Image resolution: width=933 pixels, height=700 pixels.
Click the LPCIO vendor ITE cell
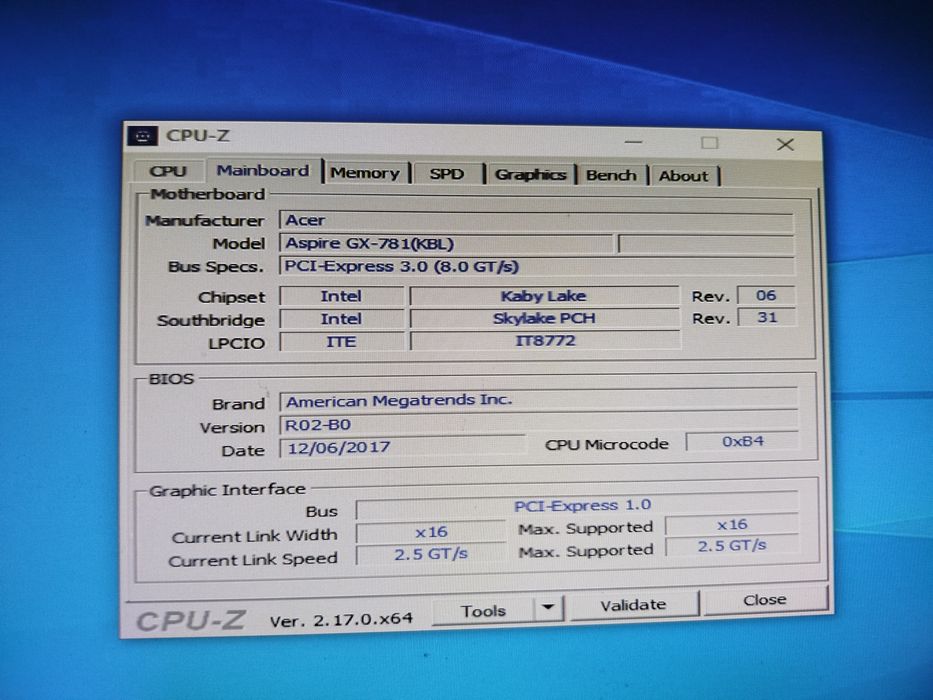click(x=342, y=342)
